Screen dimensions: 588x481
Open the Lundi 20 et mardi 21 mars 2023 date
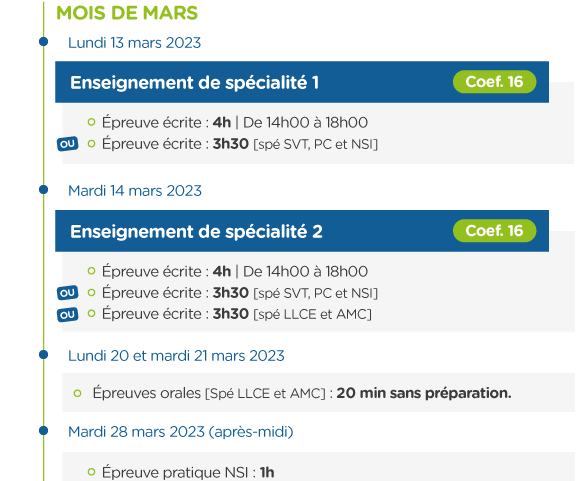(176, 355)
